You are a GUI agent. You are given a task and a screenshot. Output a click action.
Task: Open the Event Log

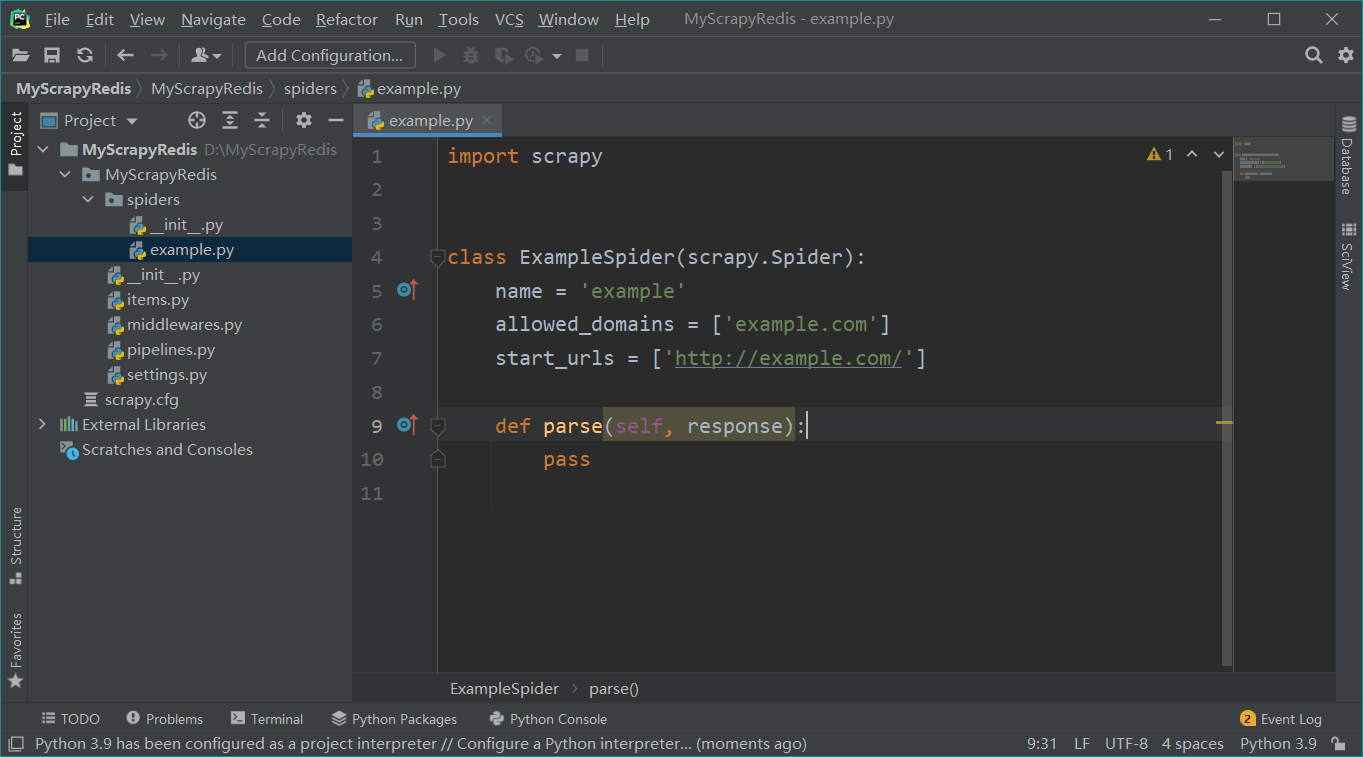(x=1281, y=719)
